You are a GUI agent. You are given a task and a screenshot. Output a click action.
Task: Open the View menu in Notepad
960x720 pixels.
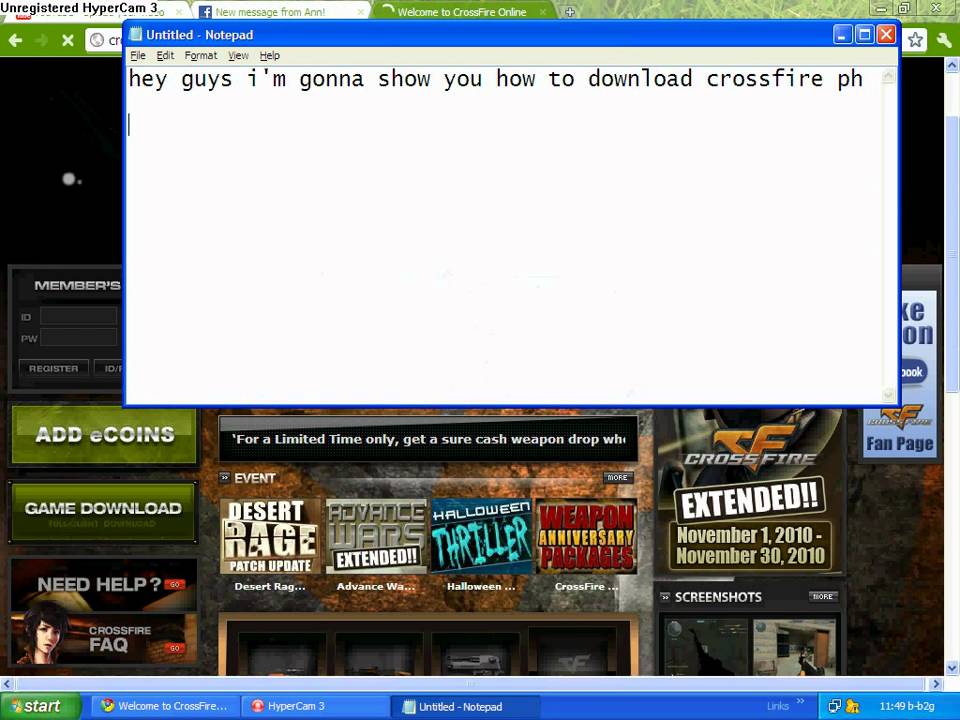pyautogui.click(x=238, y=56)
